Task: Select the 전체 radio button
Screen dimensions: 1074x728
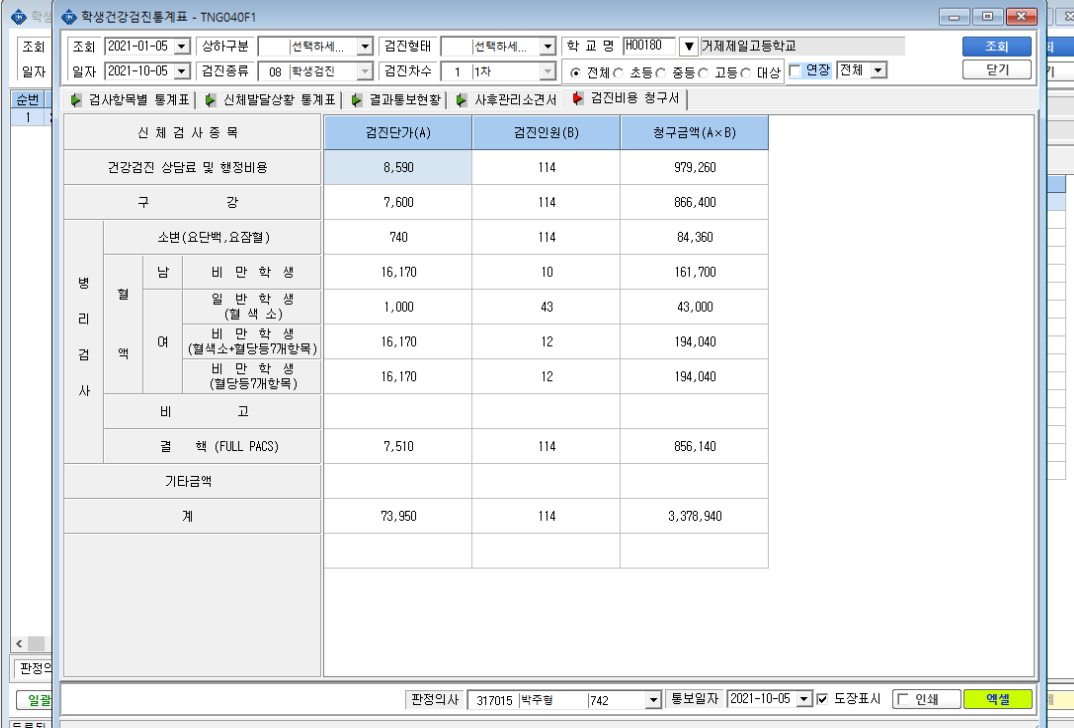Action: 575,73
